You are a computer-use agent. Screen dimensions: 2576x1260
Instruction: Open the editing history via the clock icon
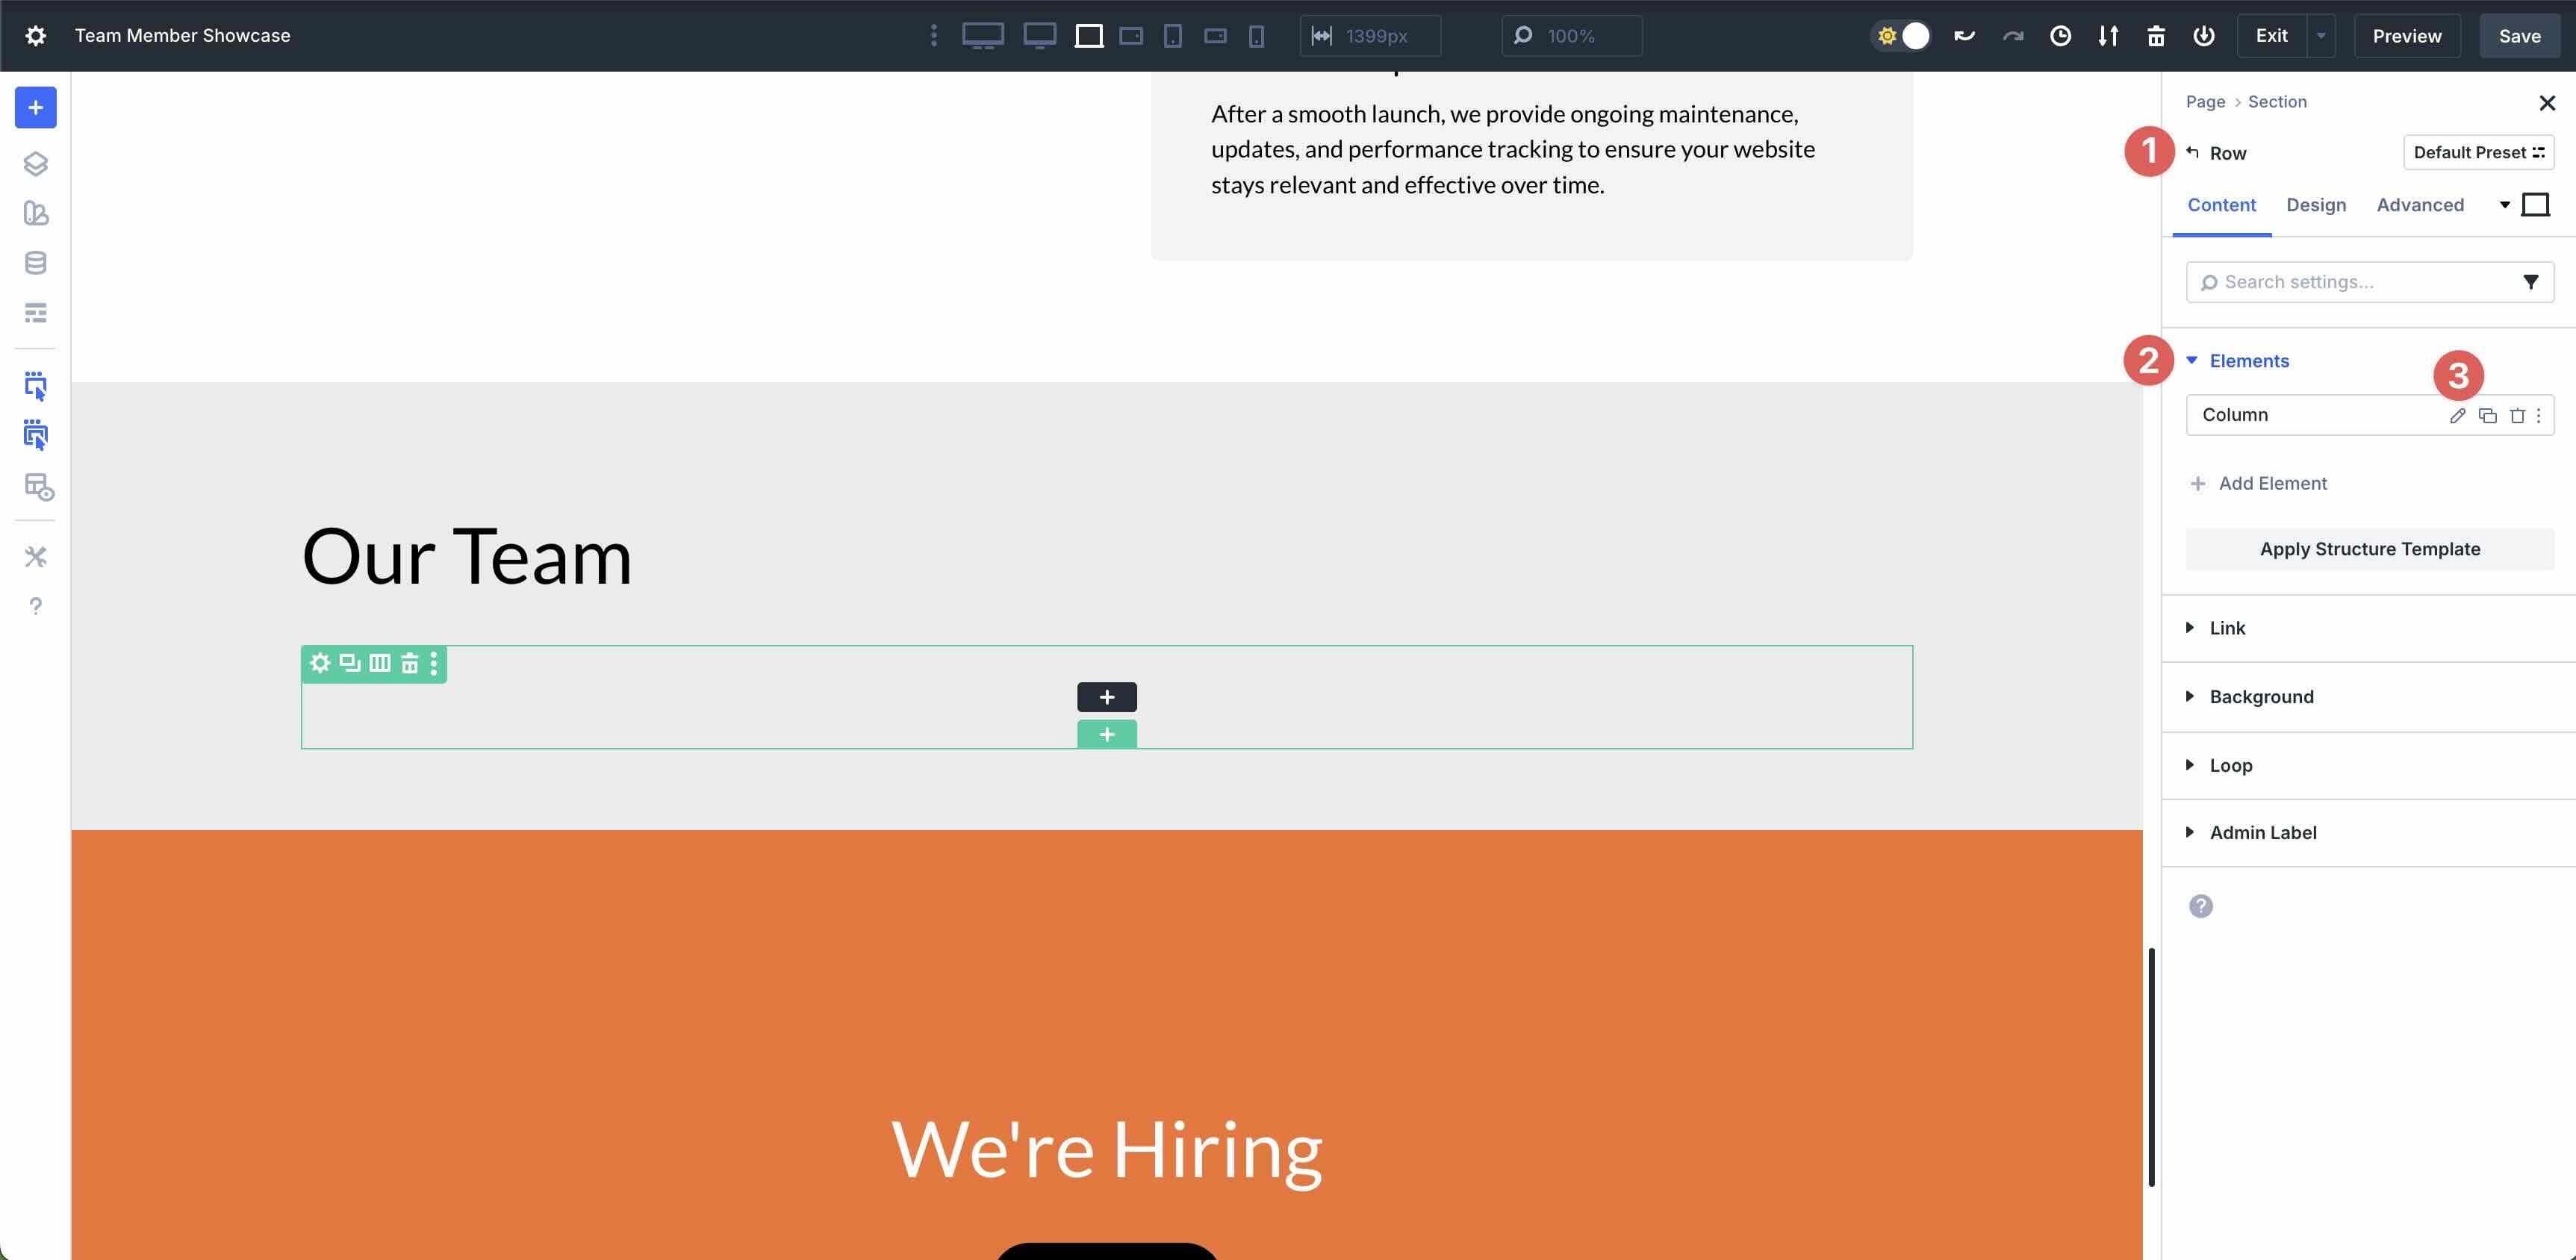coord(2061,35)
